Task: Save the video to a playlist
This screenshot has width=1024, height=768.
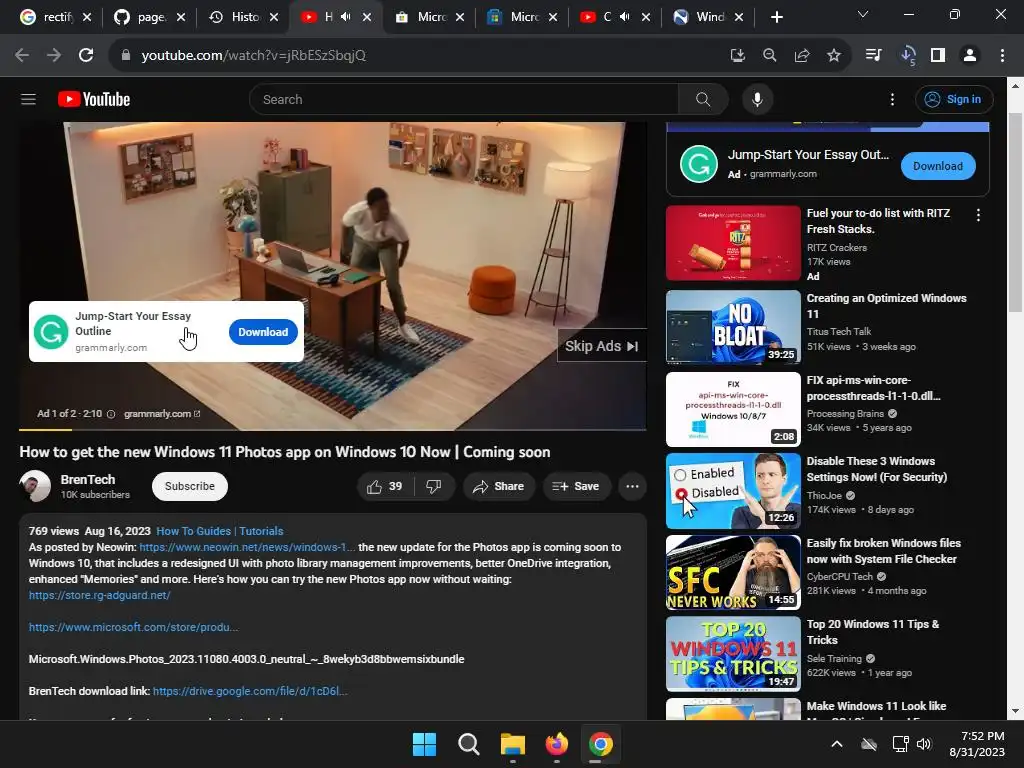Action: click(576, 487)
